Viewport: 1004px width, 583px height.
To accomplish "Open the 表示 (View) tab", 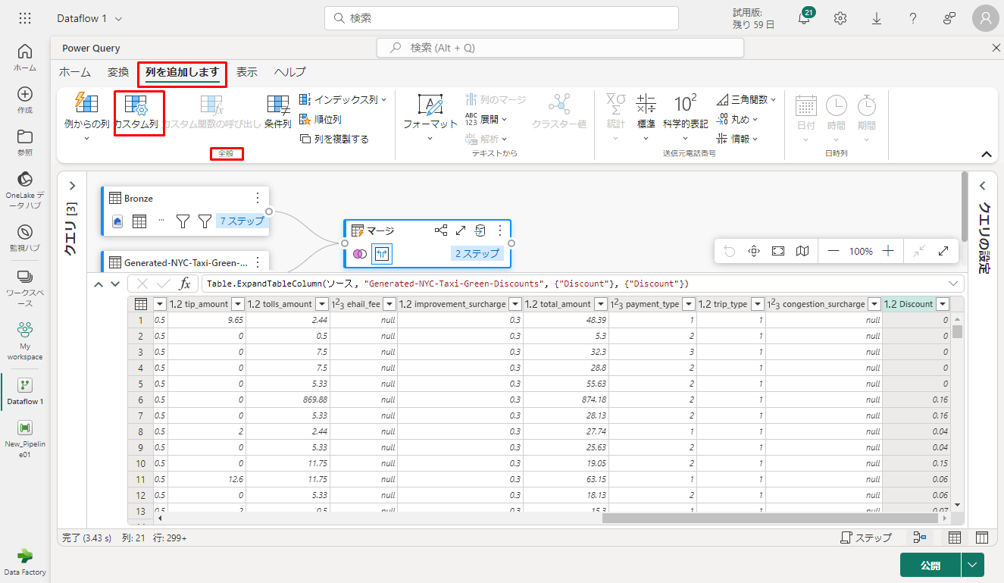I will [246, 72].
